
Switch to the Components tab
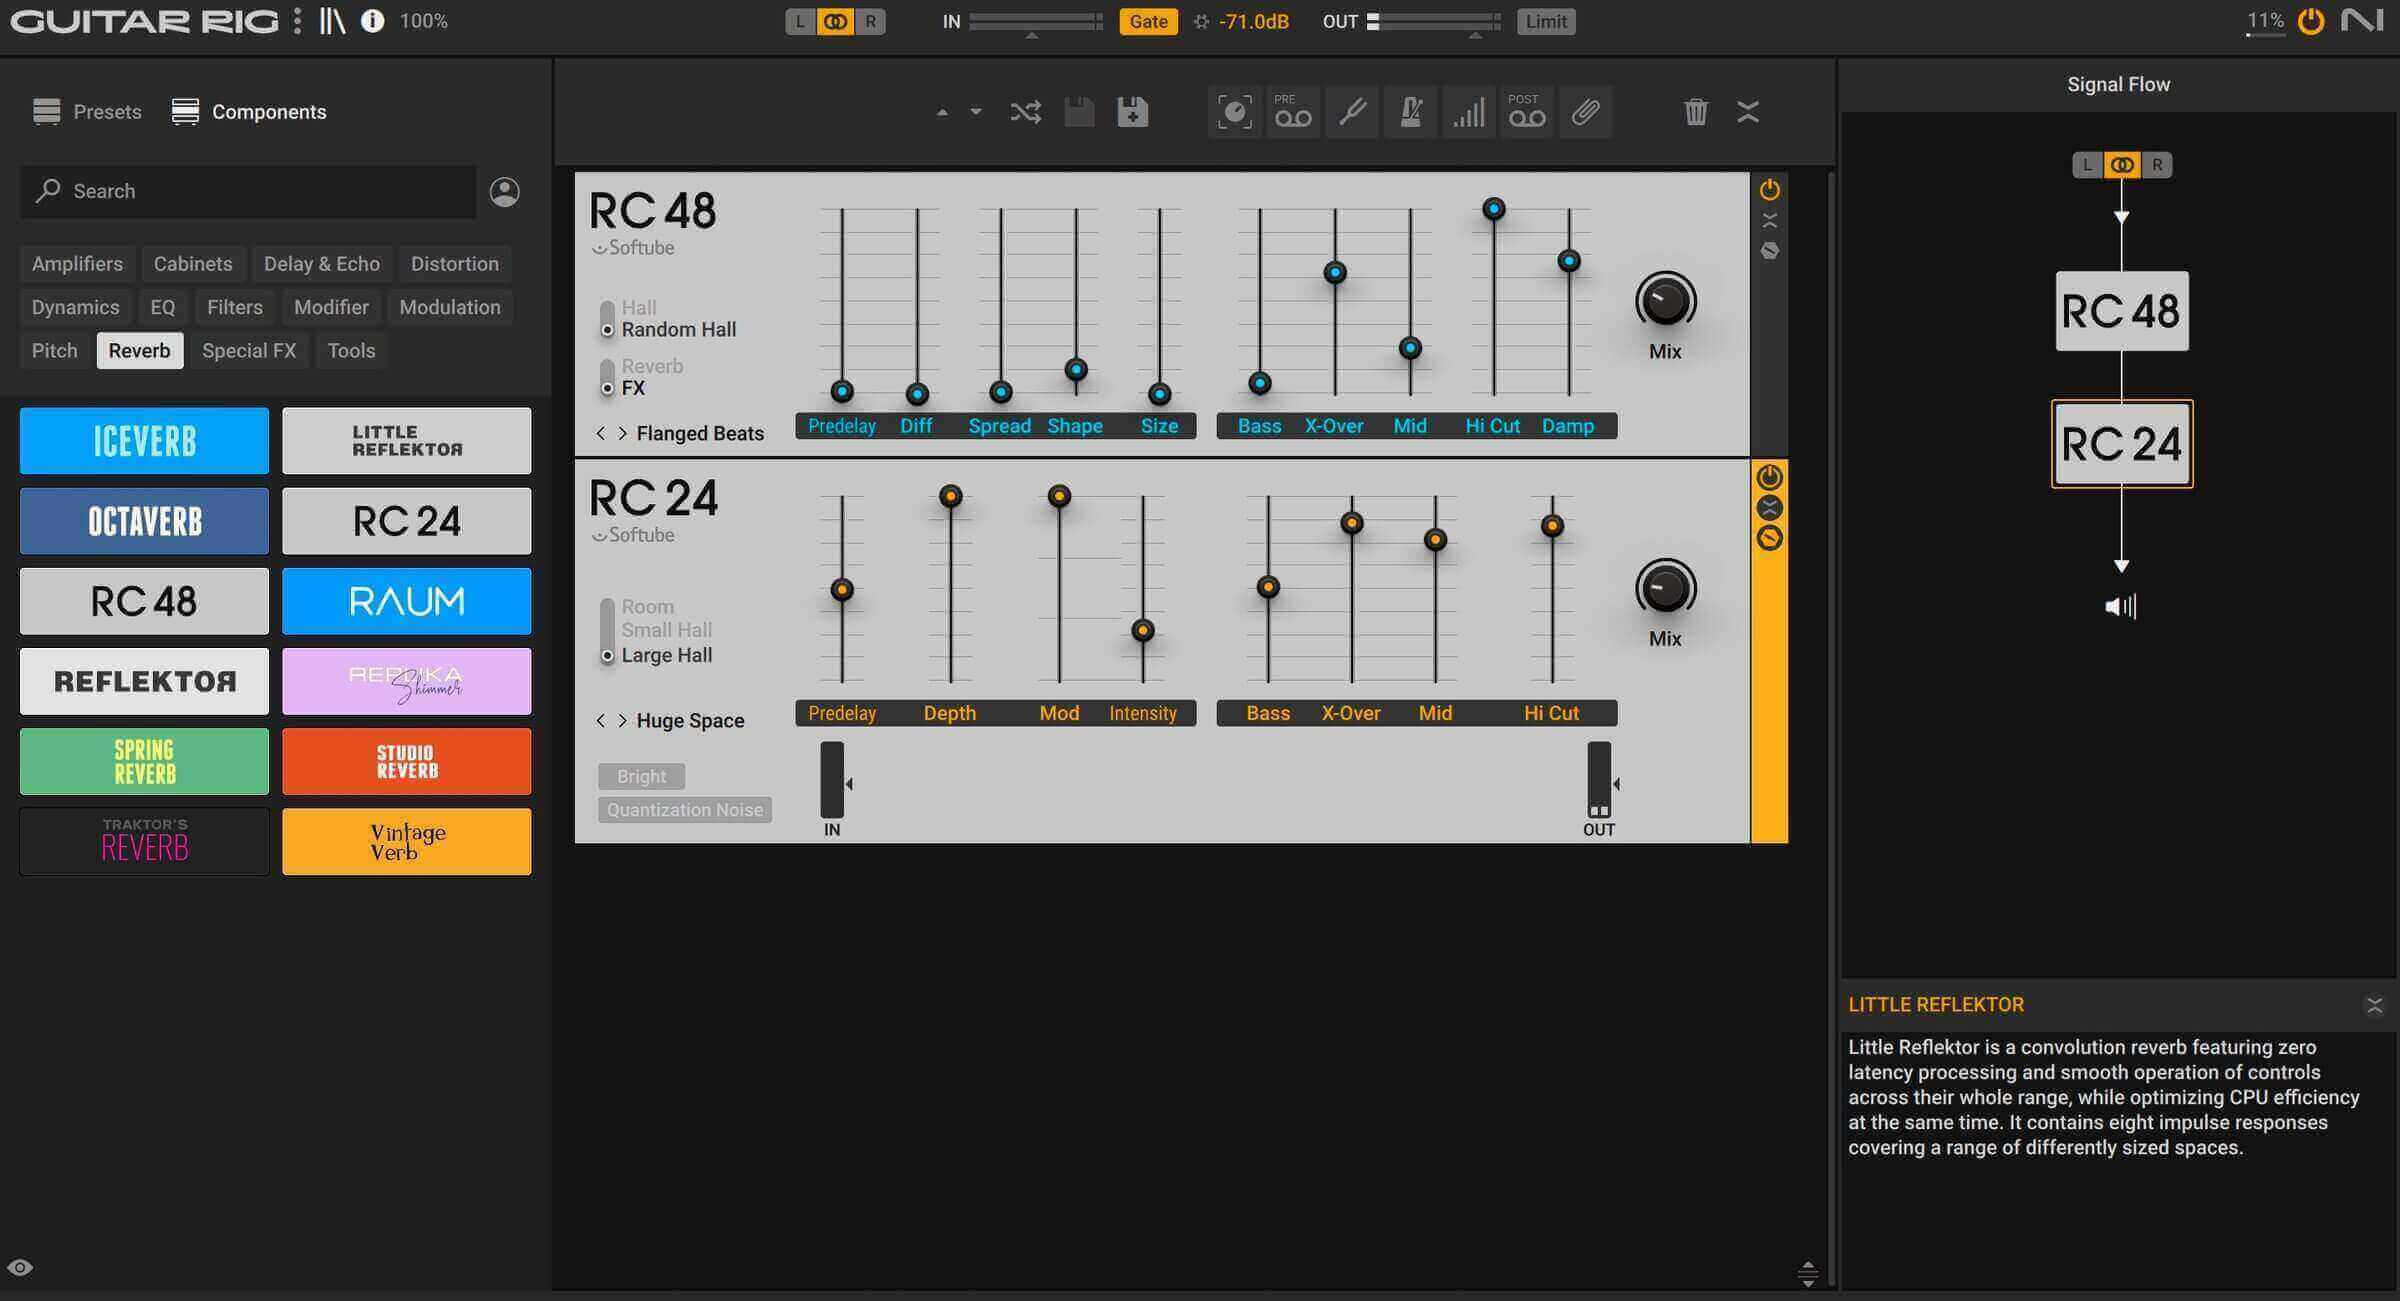[249, 111]
